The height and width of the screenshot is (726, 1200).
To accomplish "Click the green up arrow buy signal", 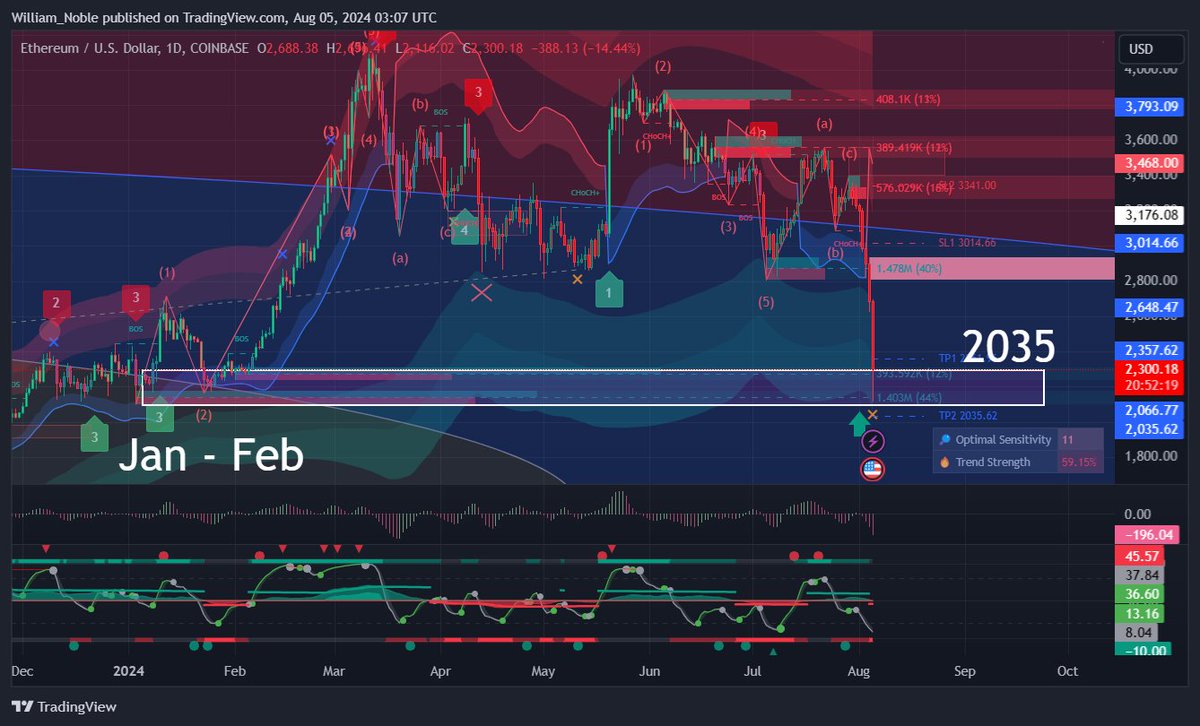I will point(858,425).
